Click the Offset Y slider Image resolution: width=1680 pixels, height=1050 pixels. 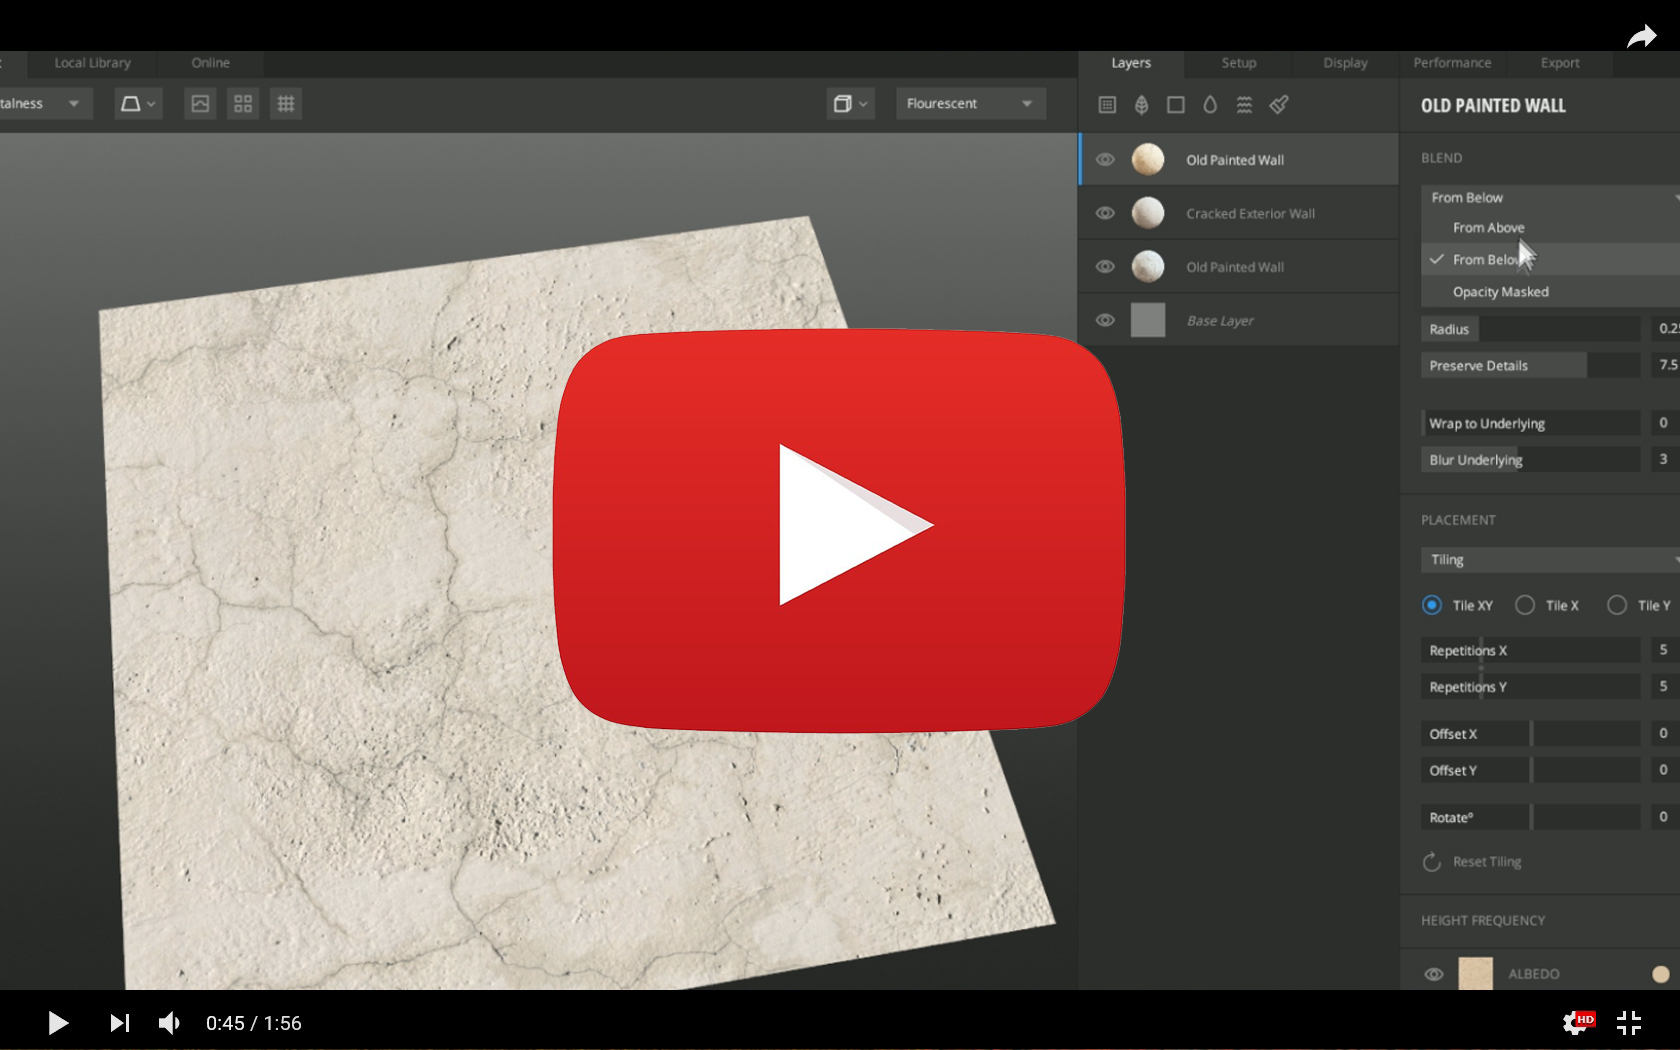1530,770
